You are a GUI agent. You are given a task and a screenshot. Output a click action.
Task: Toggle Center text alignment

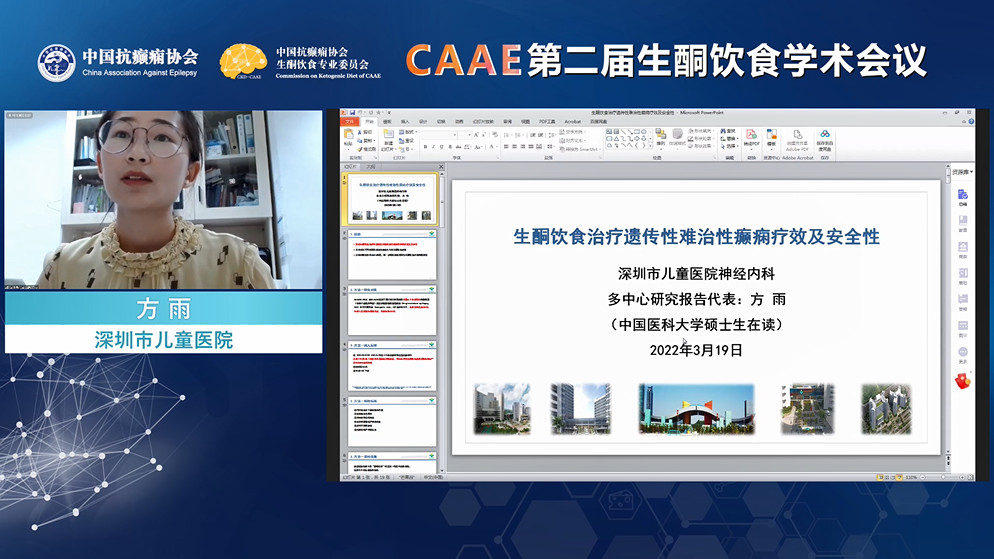point(514,146)
